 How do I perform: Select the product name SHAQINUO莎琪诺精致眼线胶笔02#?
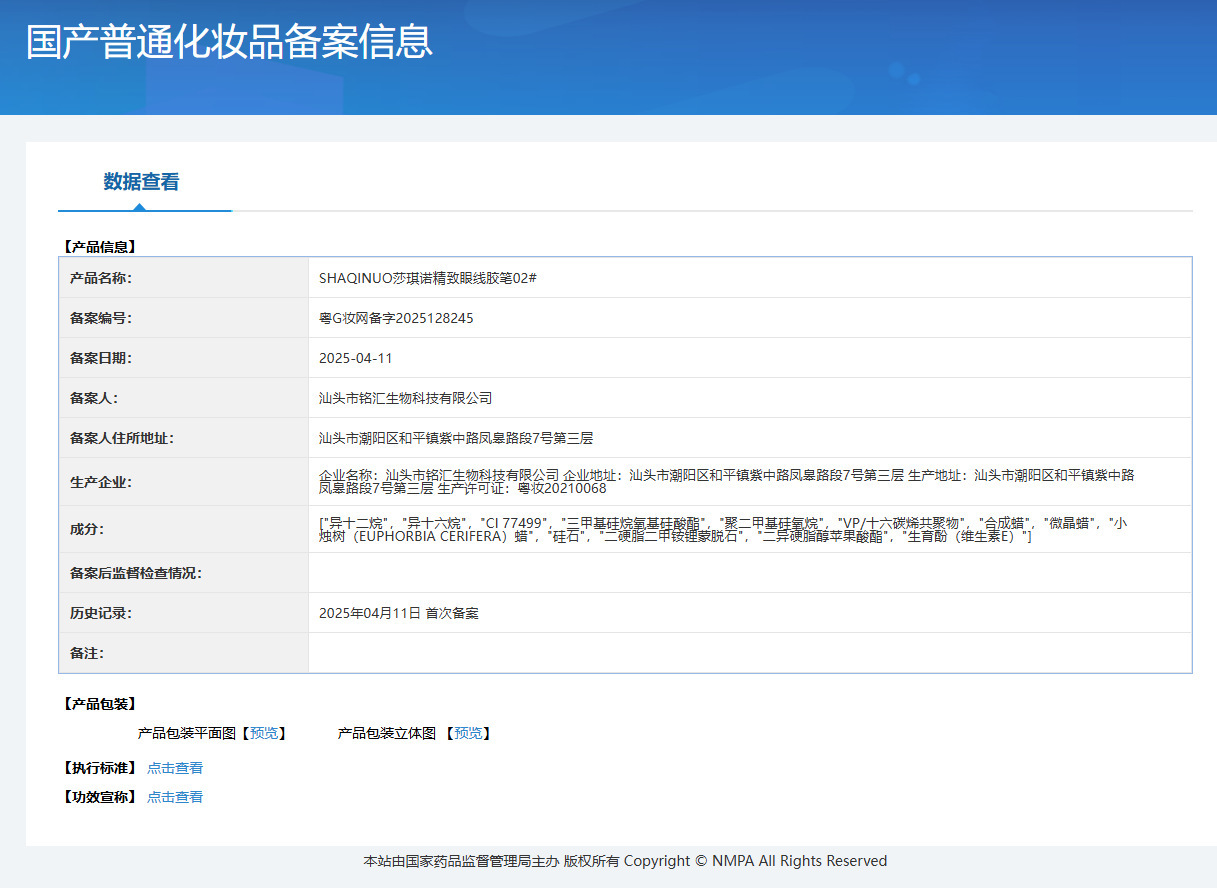428,278
